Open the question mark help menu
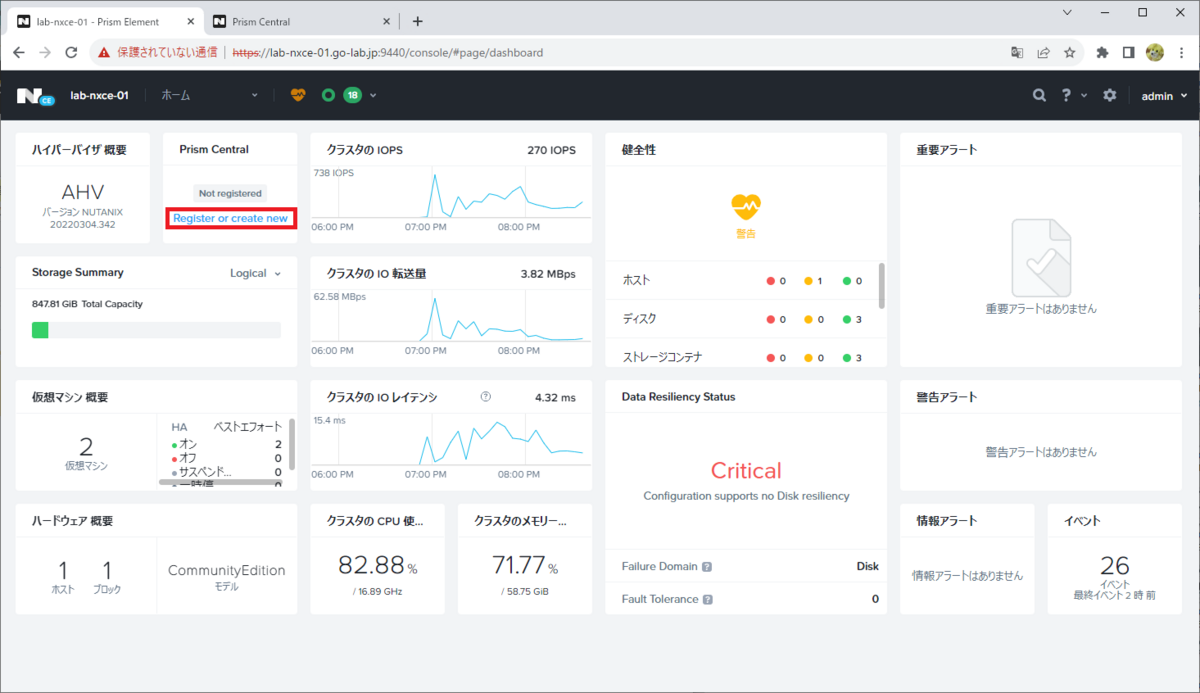 pyautogui.click(x=1067, y=95)
